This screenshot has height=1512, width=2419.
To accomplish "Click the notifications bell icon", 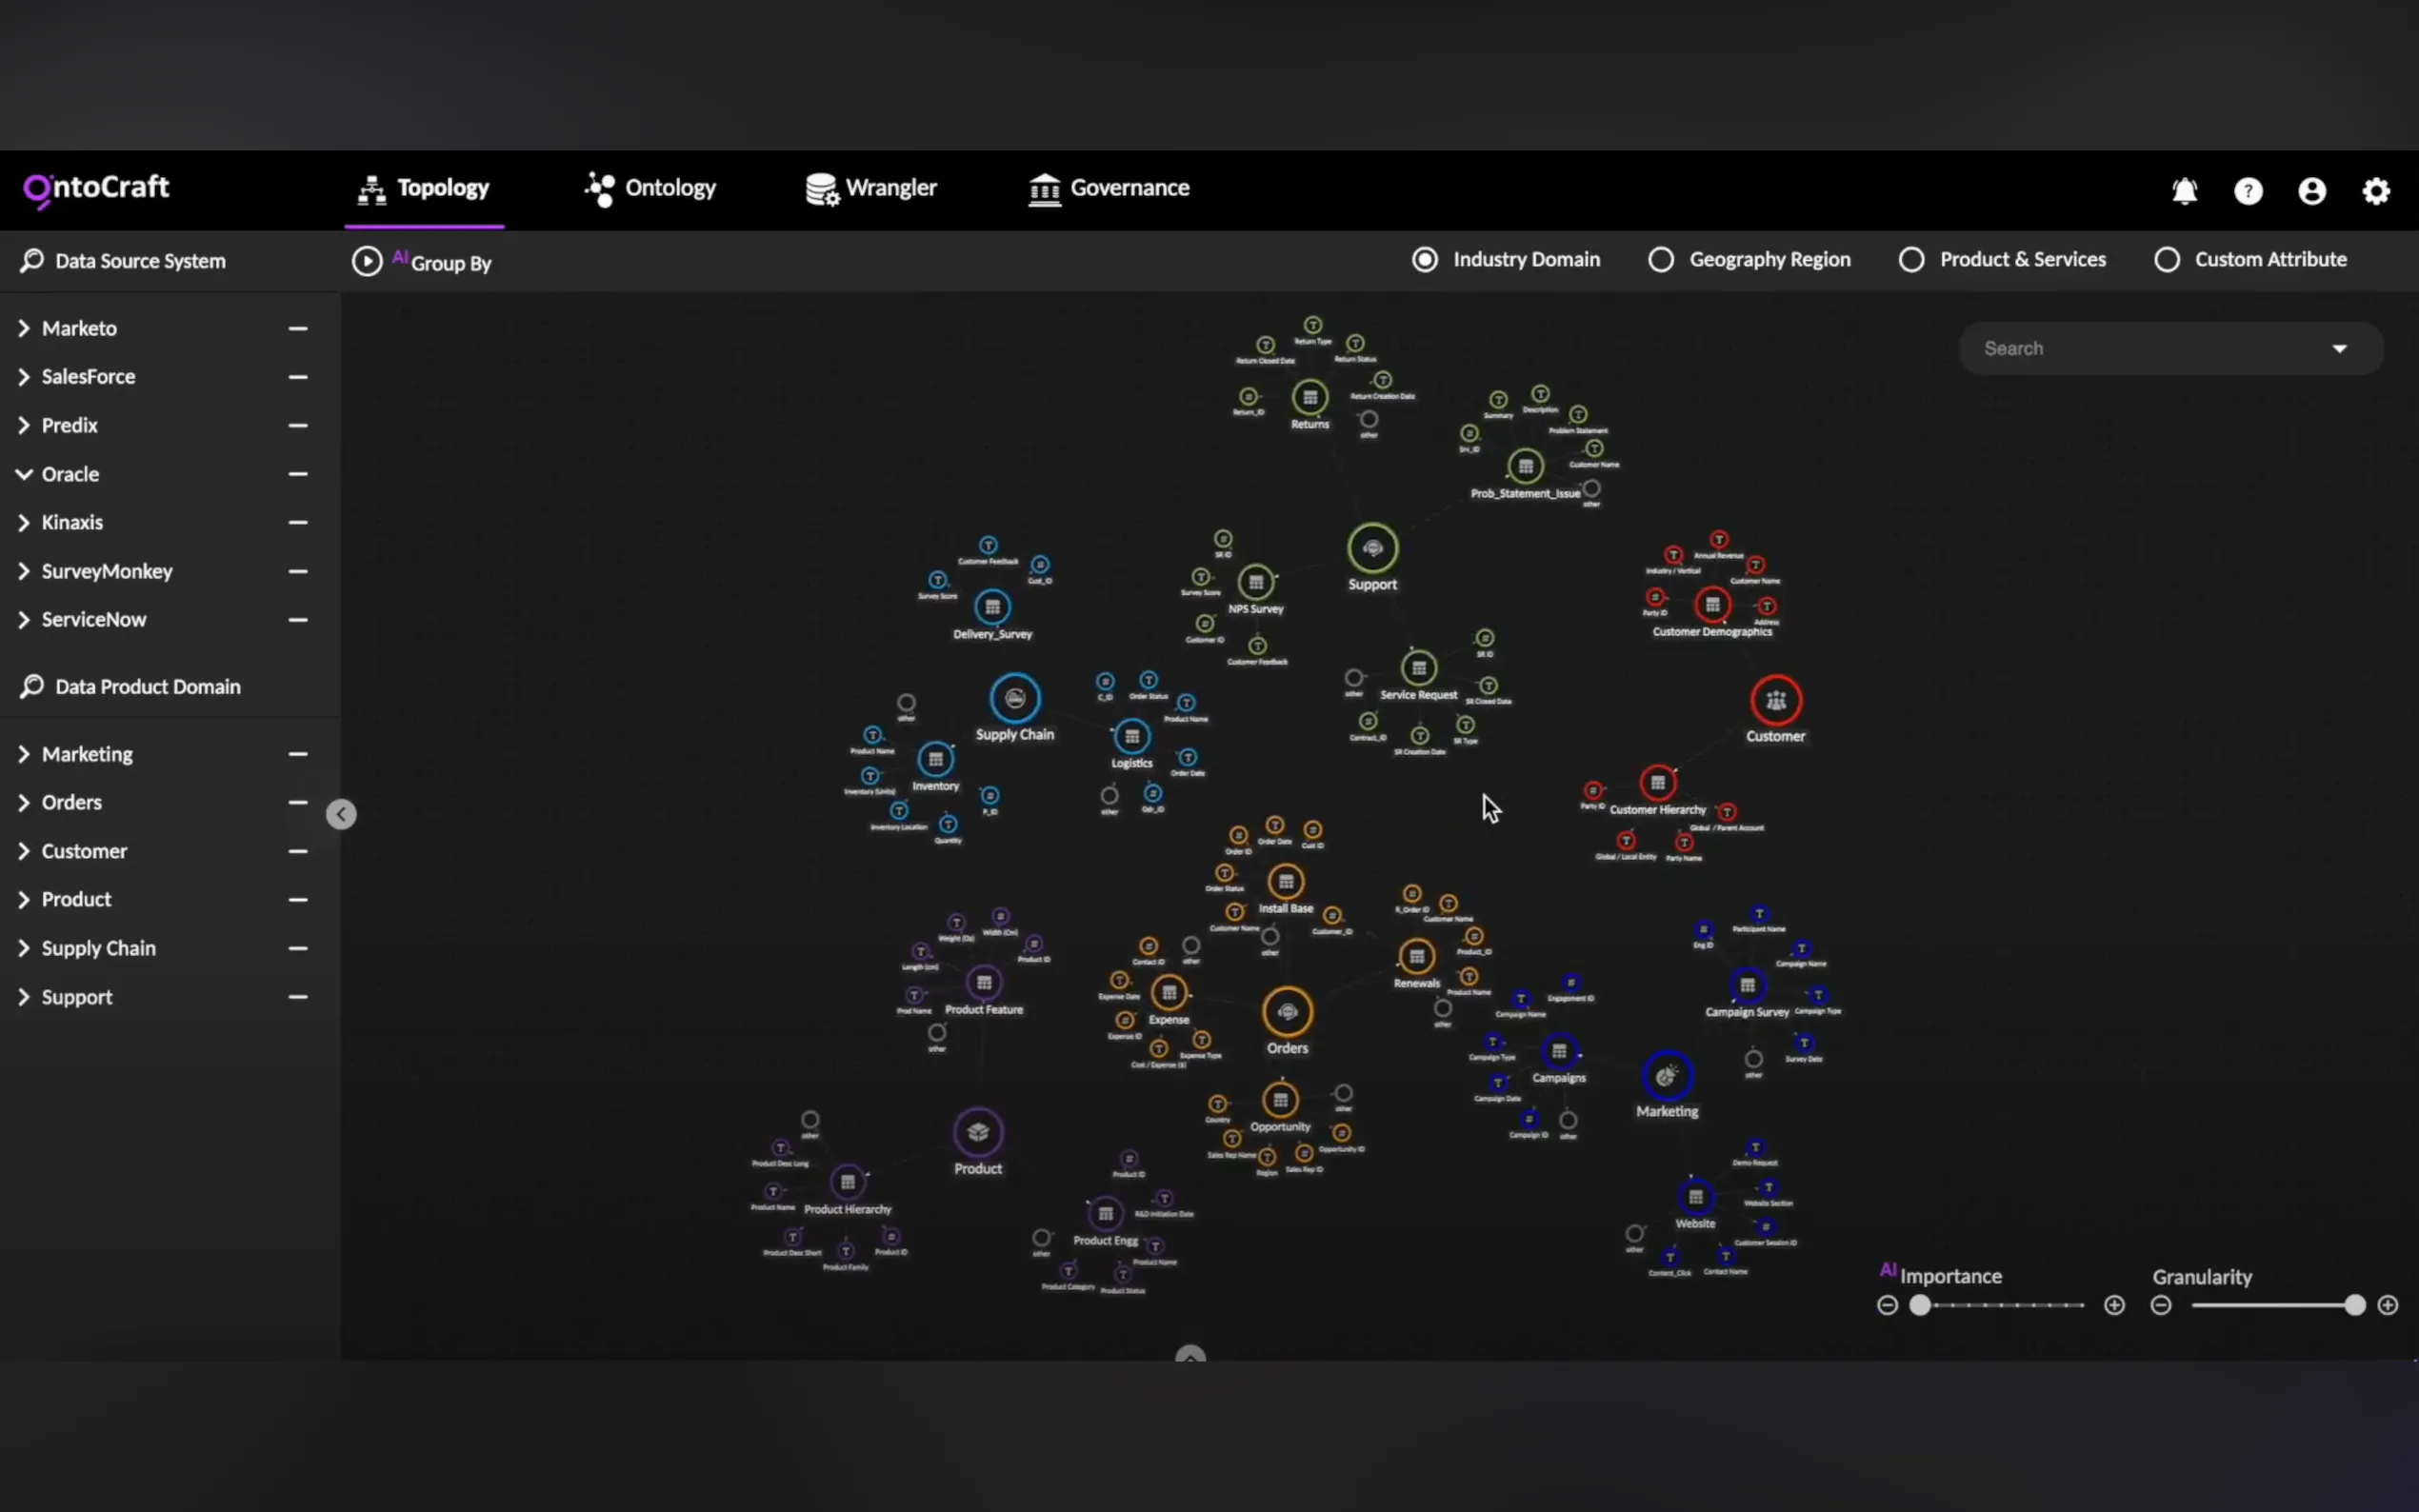I will tap(2184, 191).
